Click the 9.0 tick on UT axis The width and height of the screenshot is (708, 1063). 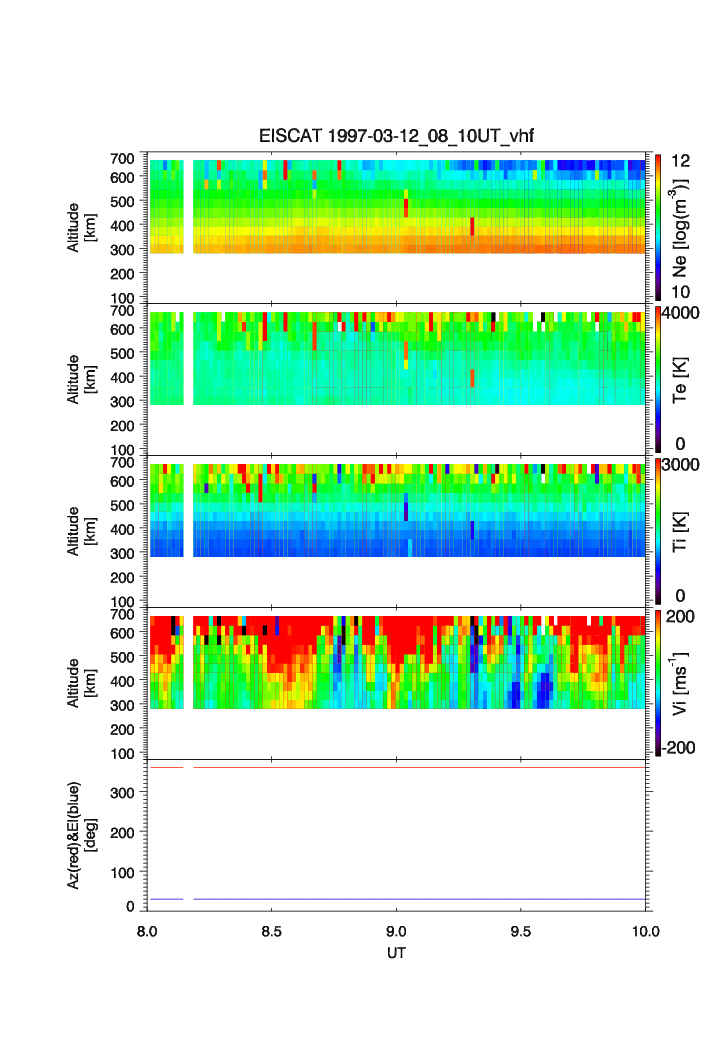[396, 931]
